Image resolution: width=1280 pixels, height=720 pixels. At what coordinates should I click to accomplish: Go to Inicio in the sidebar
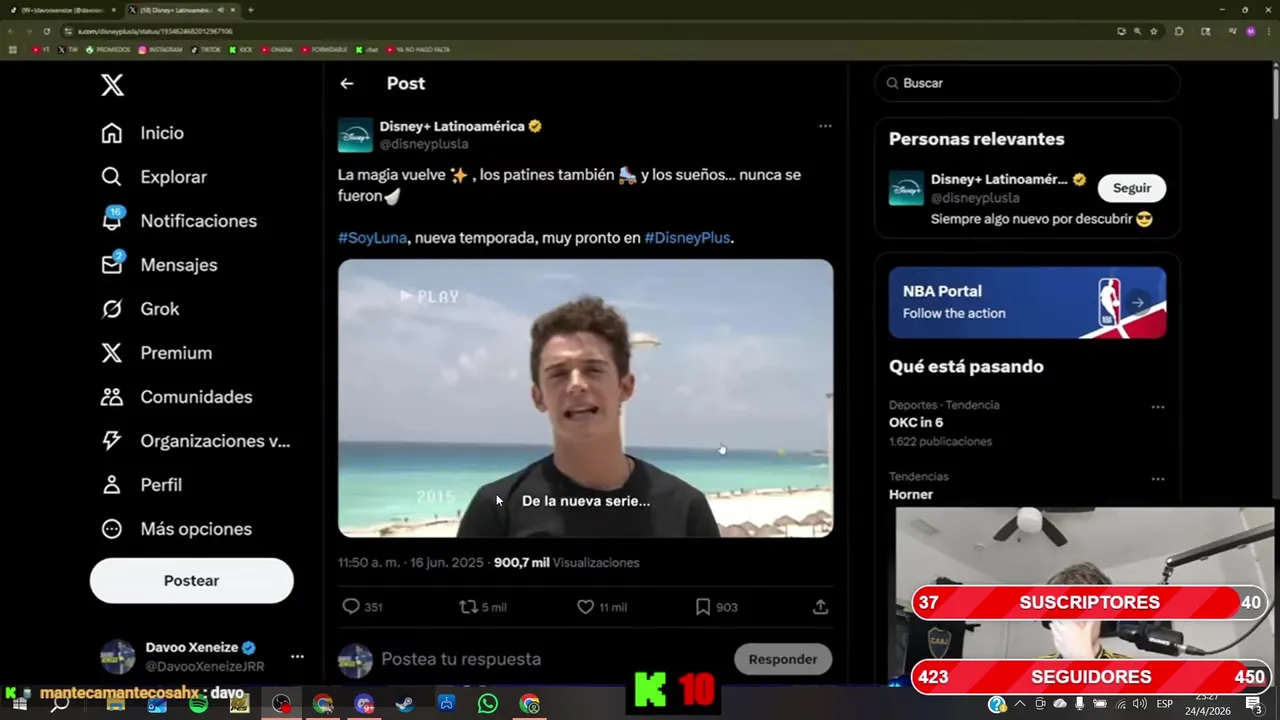coord(142,133)
